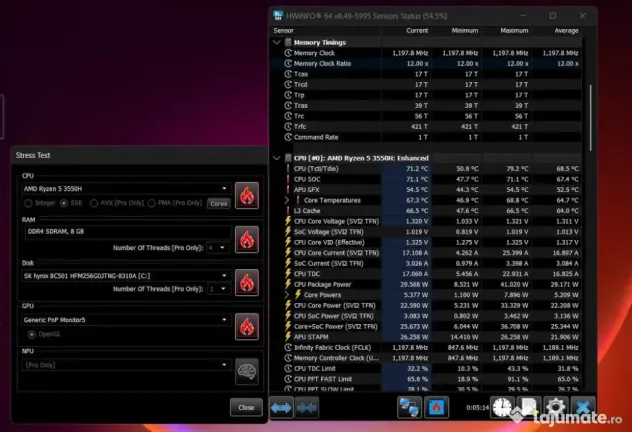Reset sensor timer with the clock icon
This screenshot has width=632, height=432.
502,407
